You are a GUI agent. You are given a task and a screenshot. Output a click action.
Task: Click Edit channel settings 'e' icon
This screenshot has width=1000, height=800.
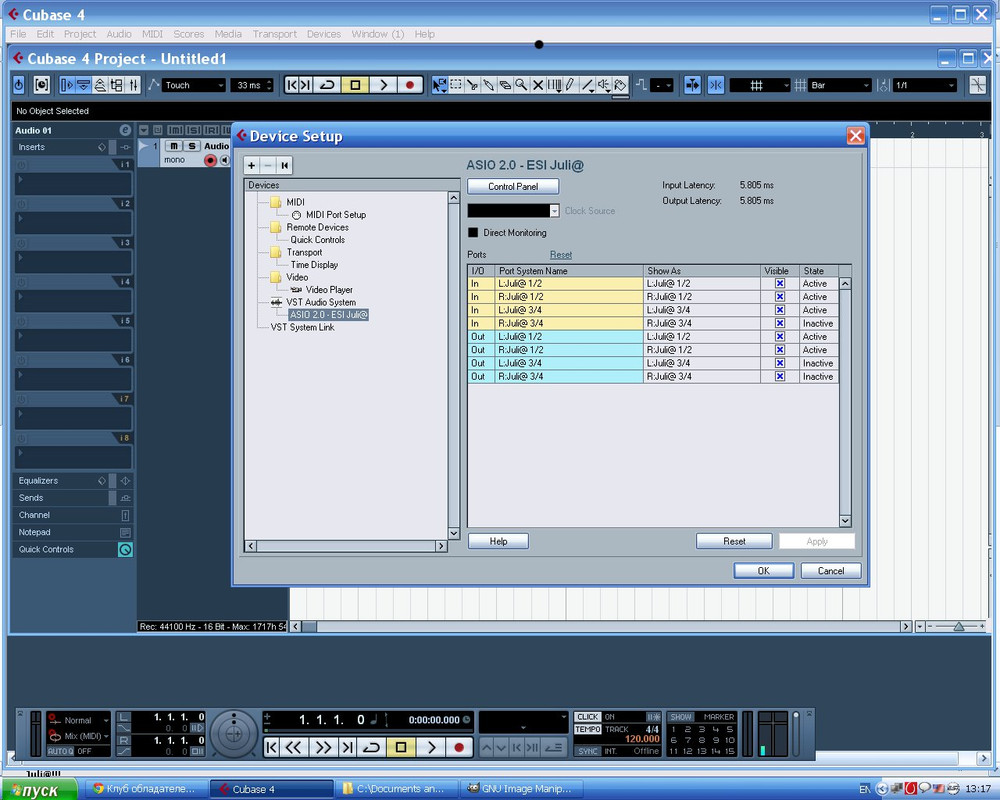tap(126, 130)
